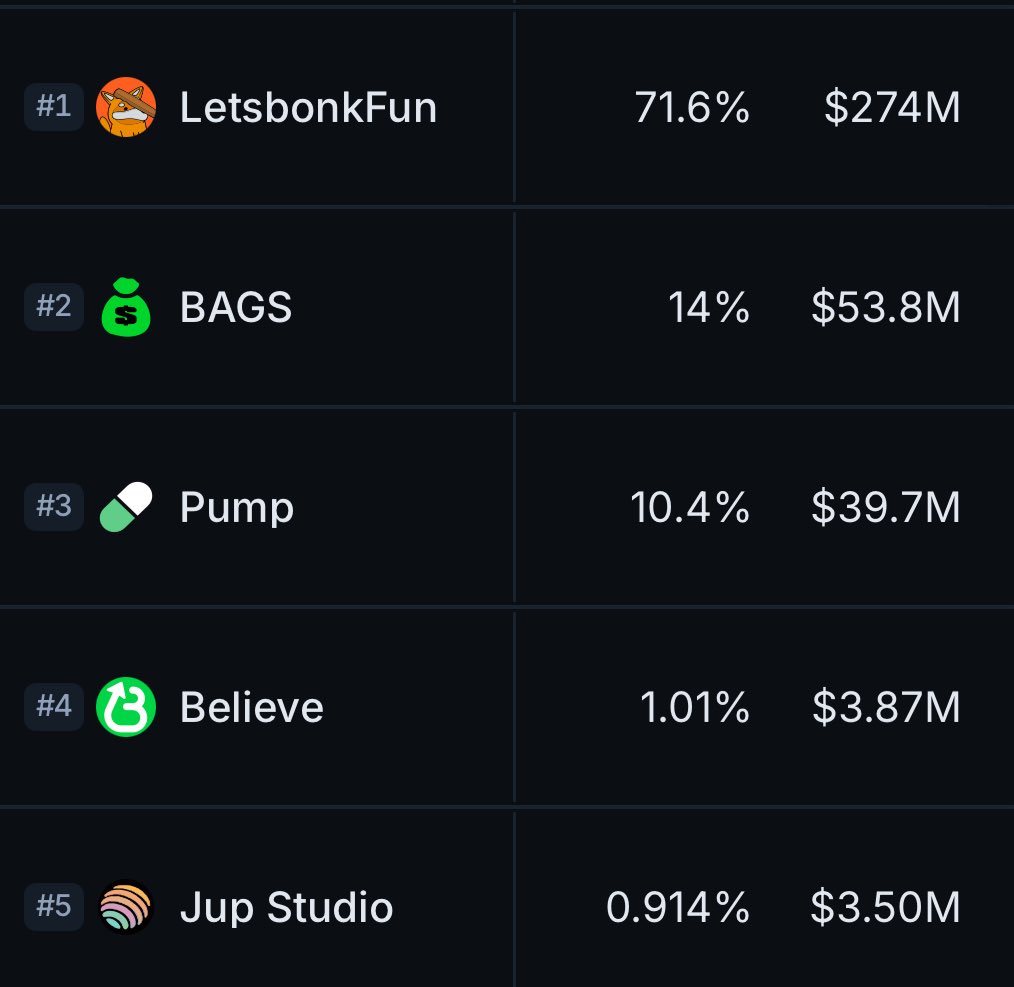Click the Believe green circular logo
1014x987 pixels.
(x=126, y=706)
